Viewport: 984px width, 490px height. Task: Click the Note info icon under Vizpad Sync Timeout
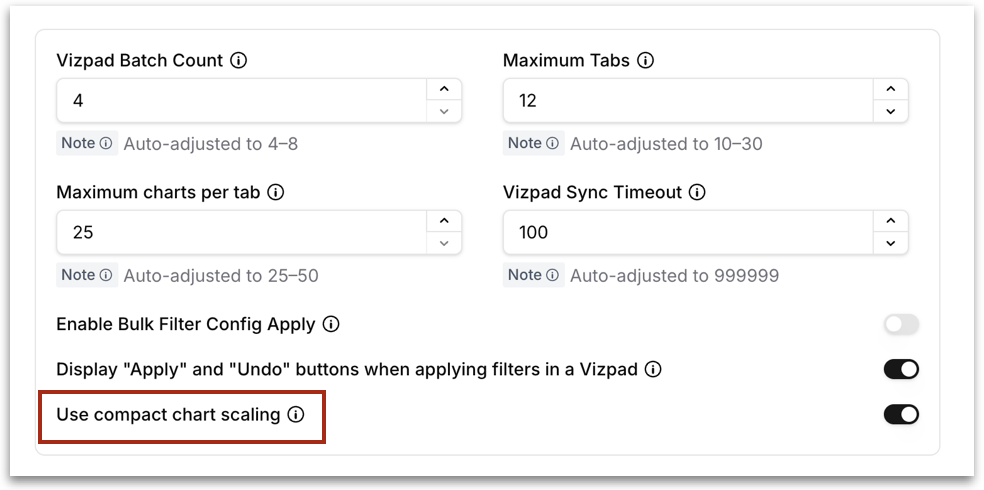(x=552, y=275)
